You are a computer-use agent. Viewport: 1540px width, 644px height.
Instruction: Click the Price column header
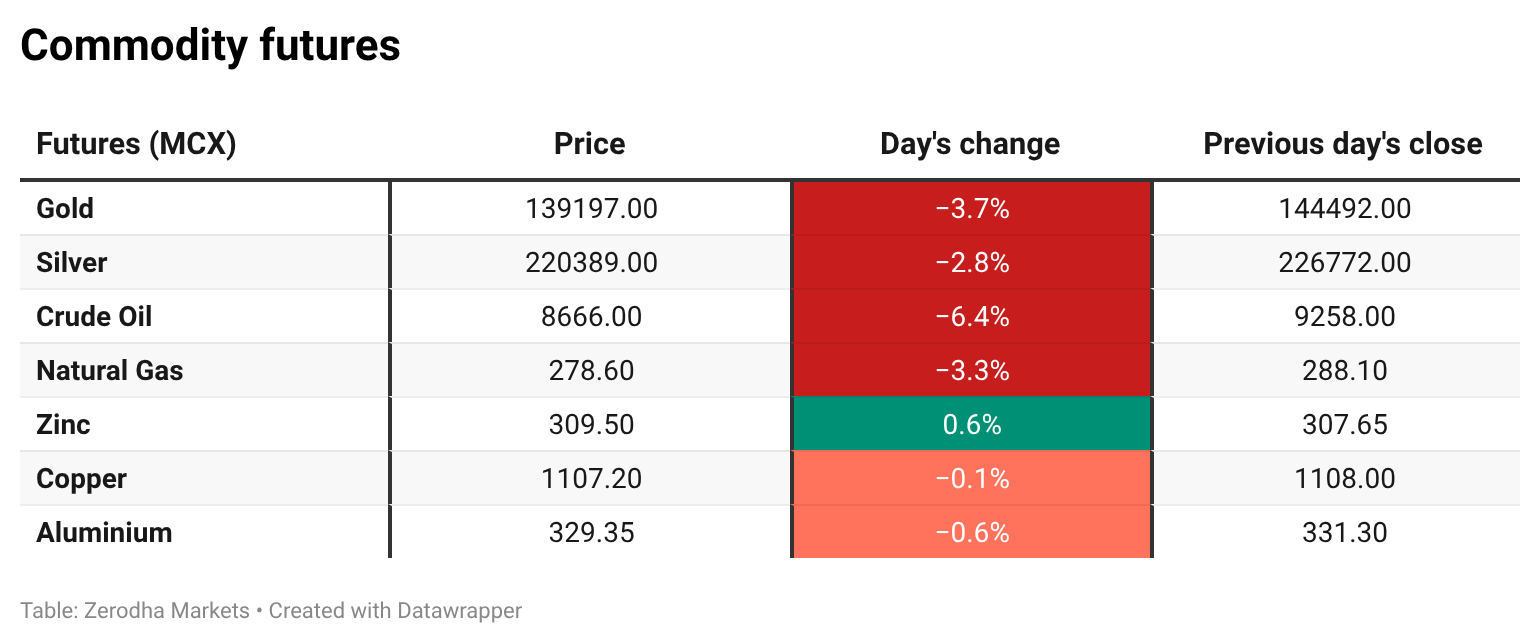click(x=590, y=144)
